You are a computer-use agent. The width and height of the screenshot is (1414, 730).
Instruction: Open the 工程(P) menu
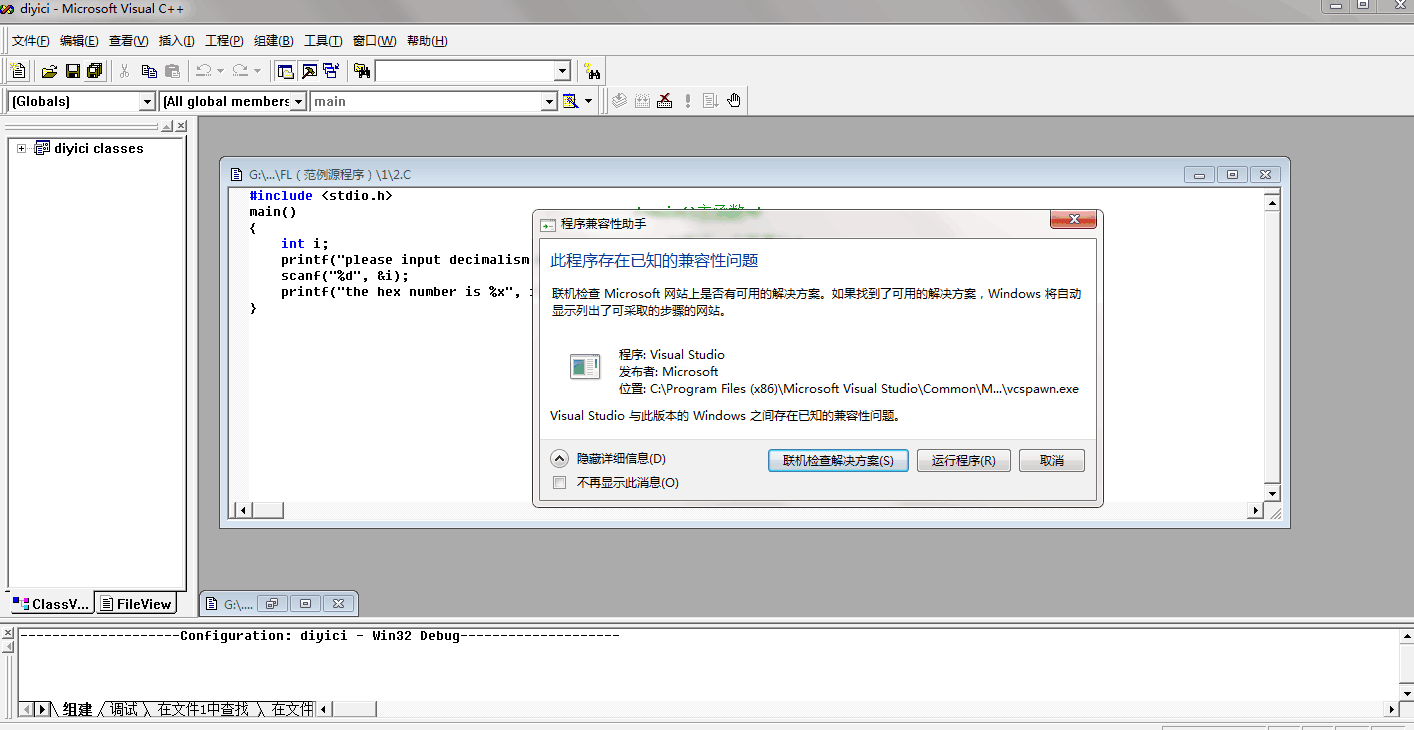point(224,41)
